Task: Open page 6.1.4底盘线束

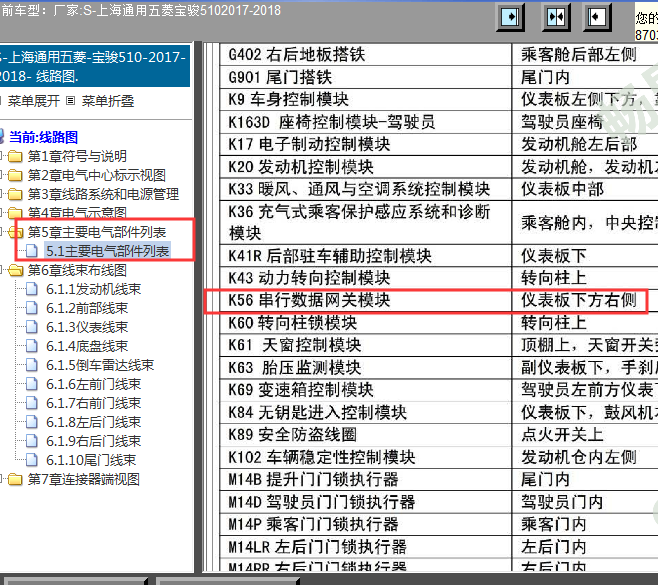Action: (x=87, y=346)
